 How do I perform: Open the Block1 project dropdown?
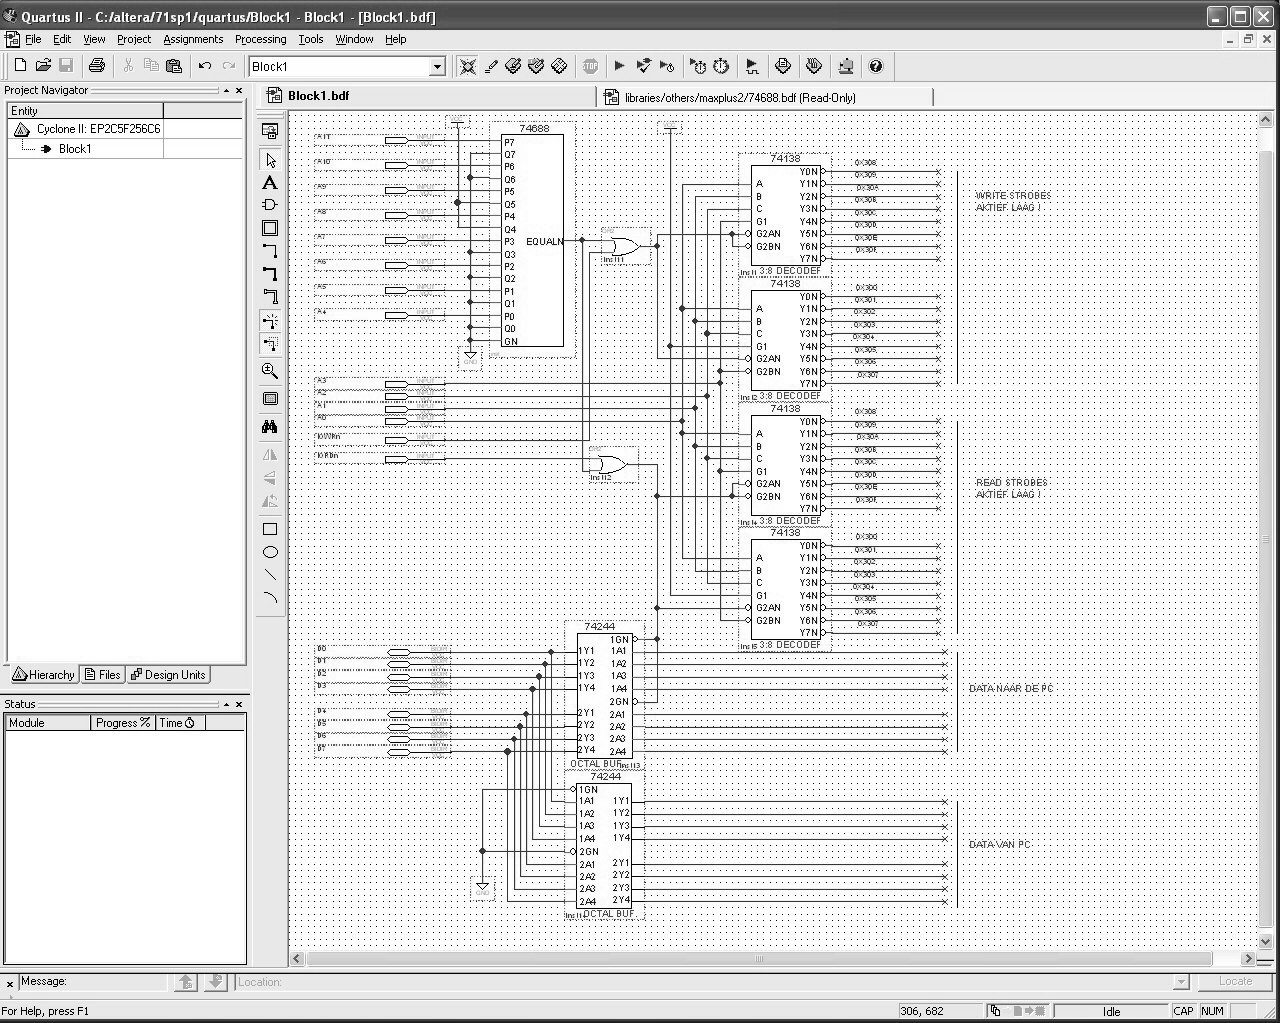pyautogui.click(x=437, y=66)
